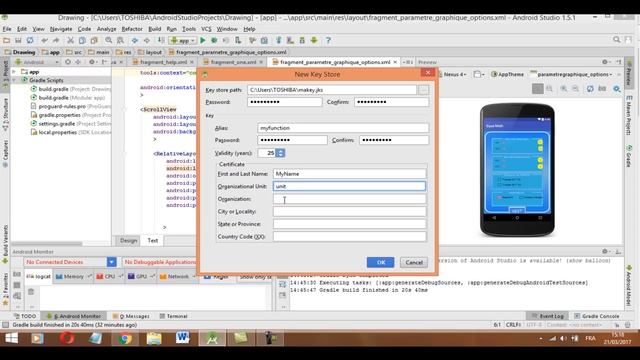The width and height of the screenshot is (640, 360).
Task: Open File Explorer from the taskbar
Action: point(154,338)
